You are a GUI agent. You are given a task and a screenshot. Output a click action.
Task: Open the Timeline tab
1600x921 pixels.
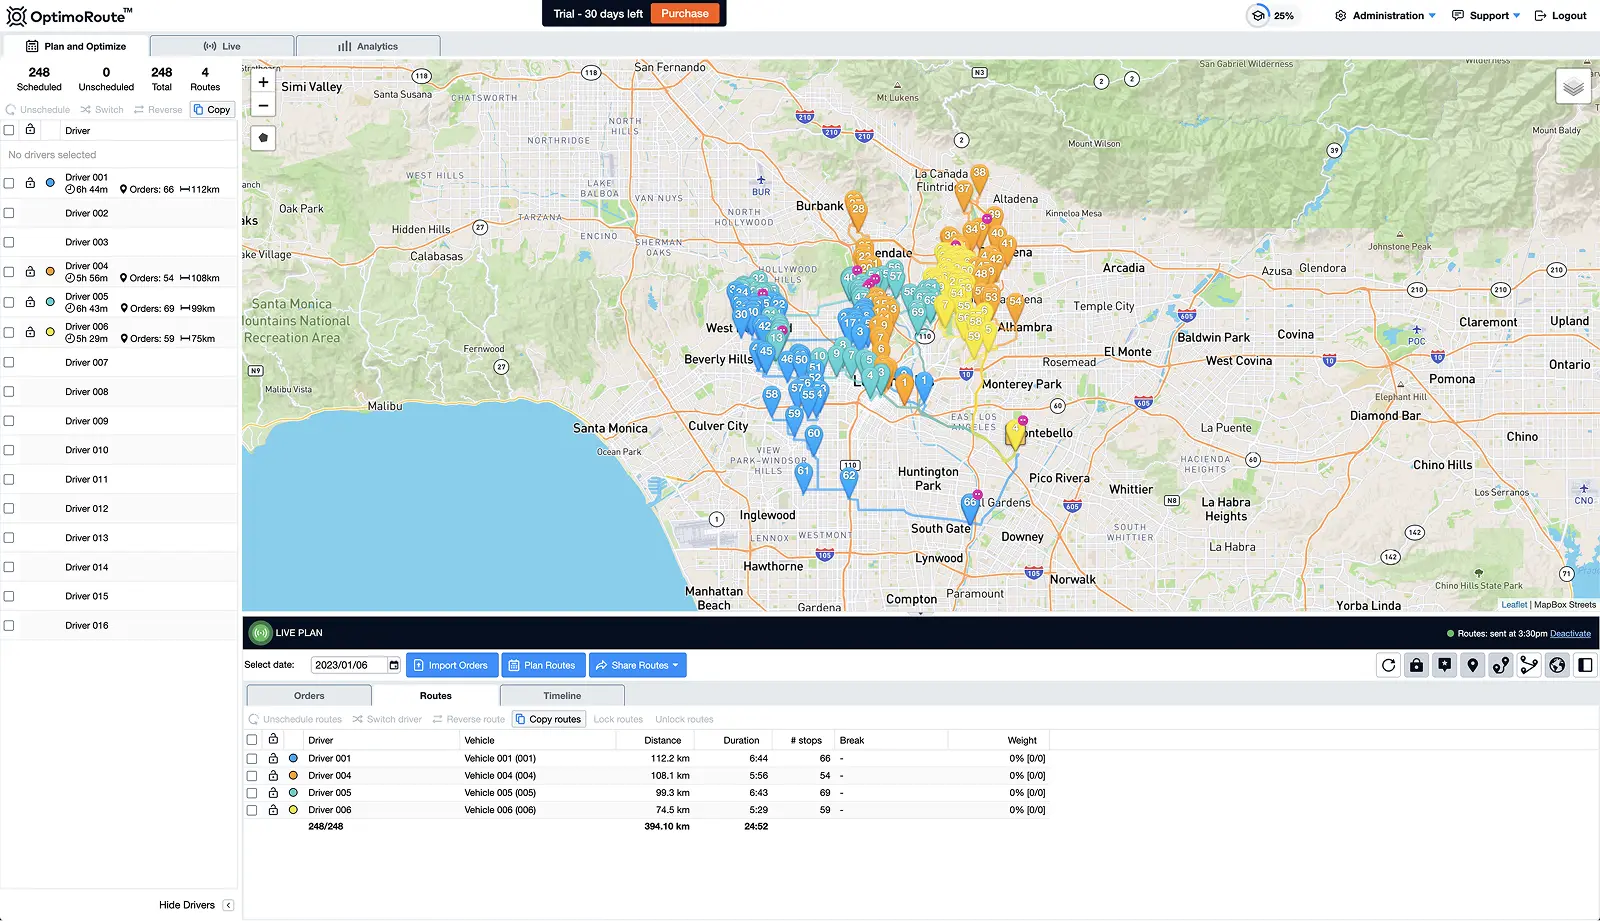click(x=562, y=695)
